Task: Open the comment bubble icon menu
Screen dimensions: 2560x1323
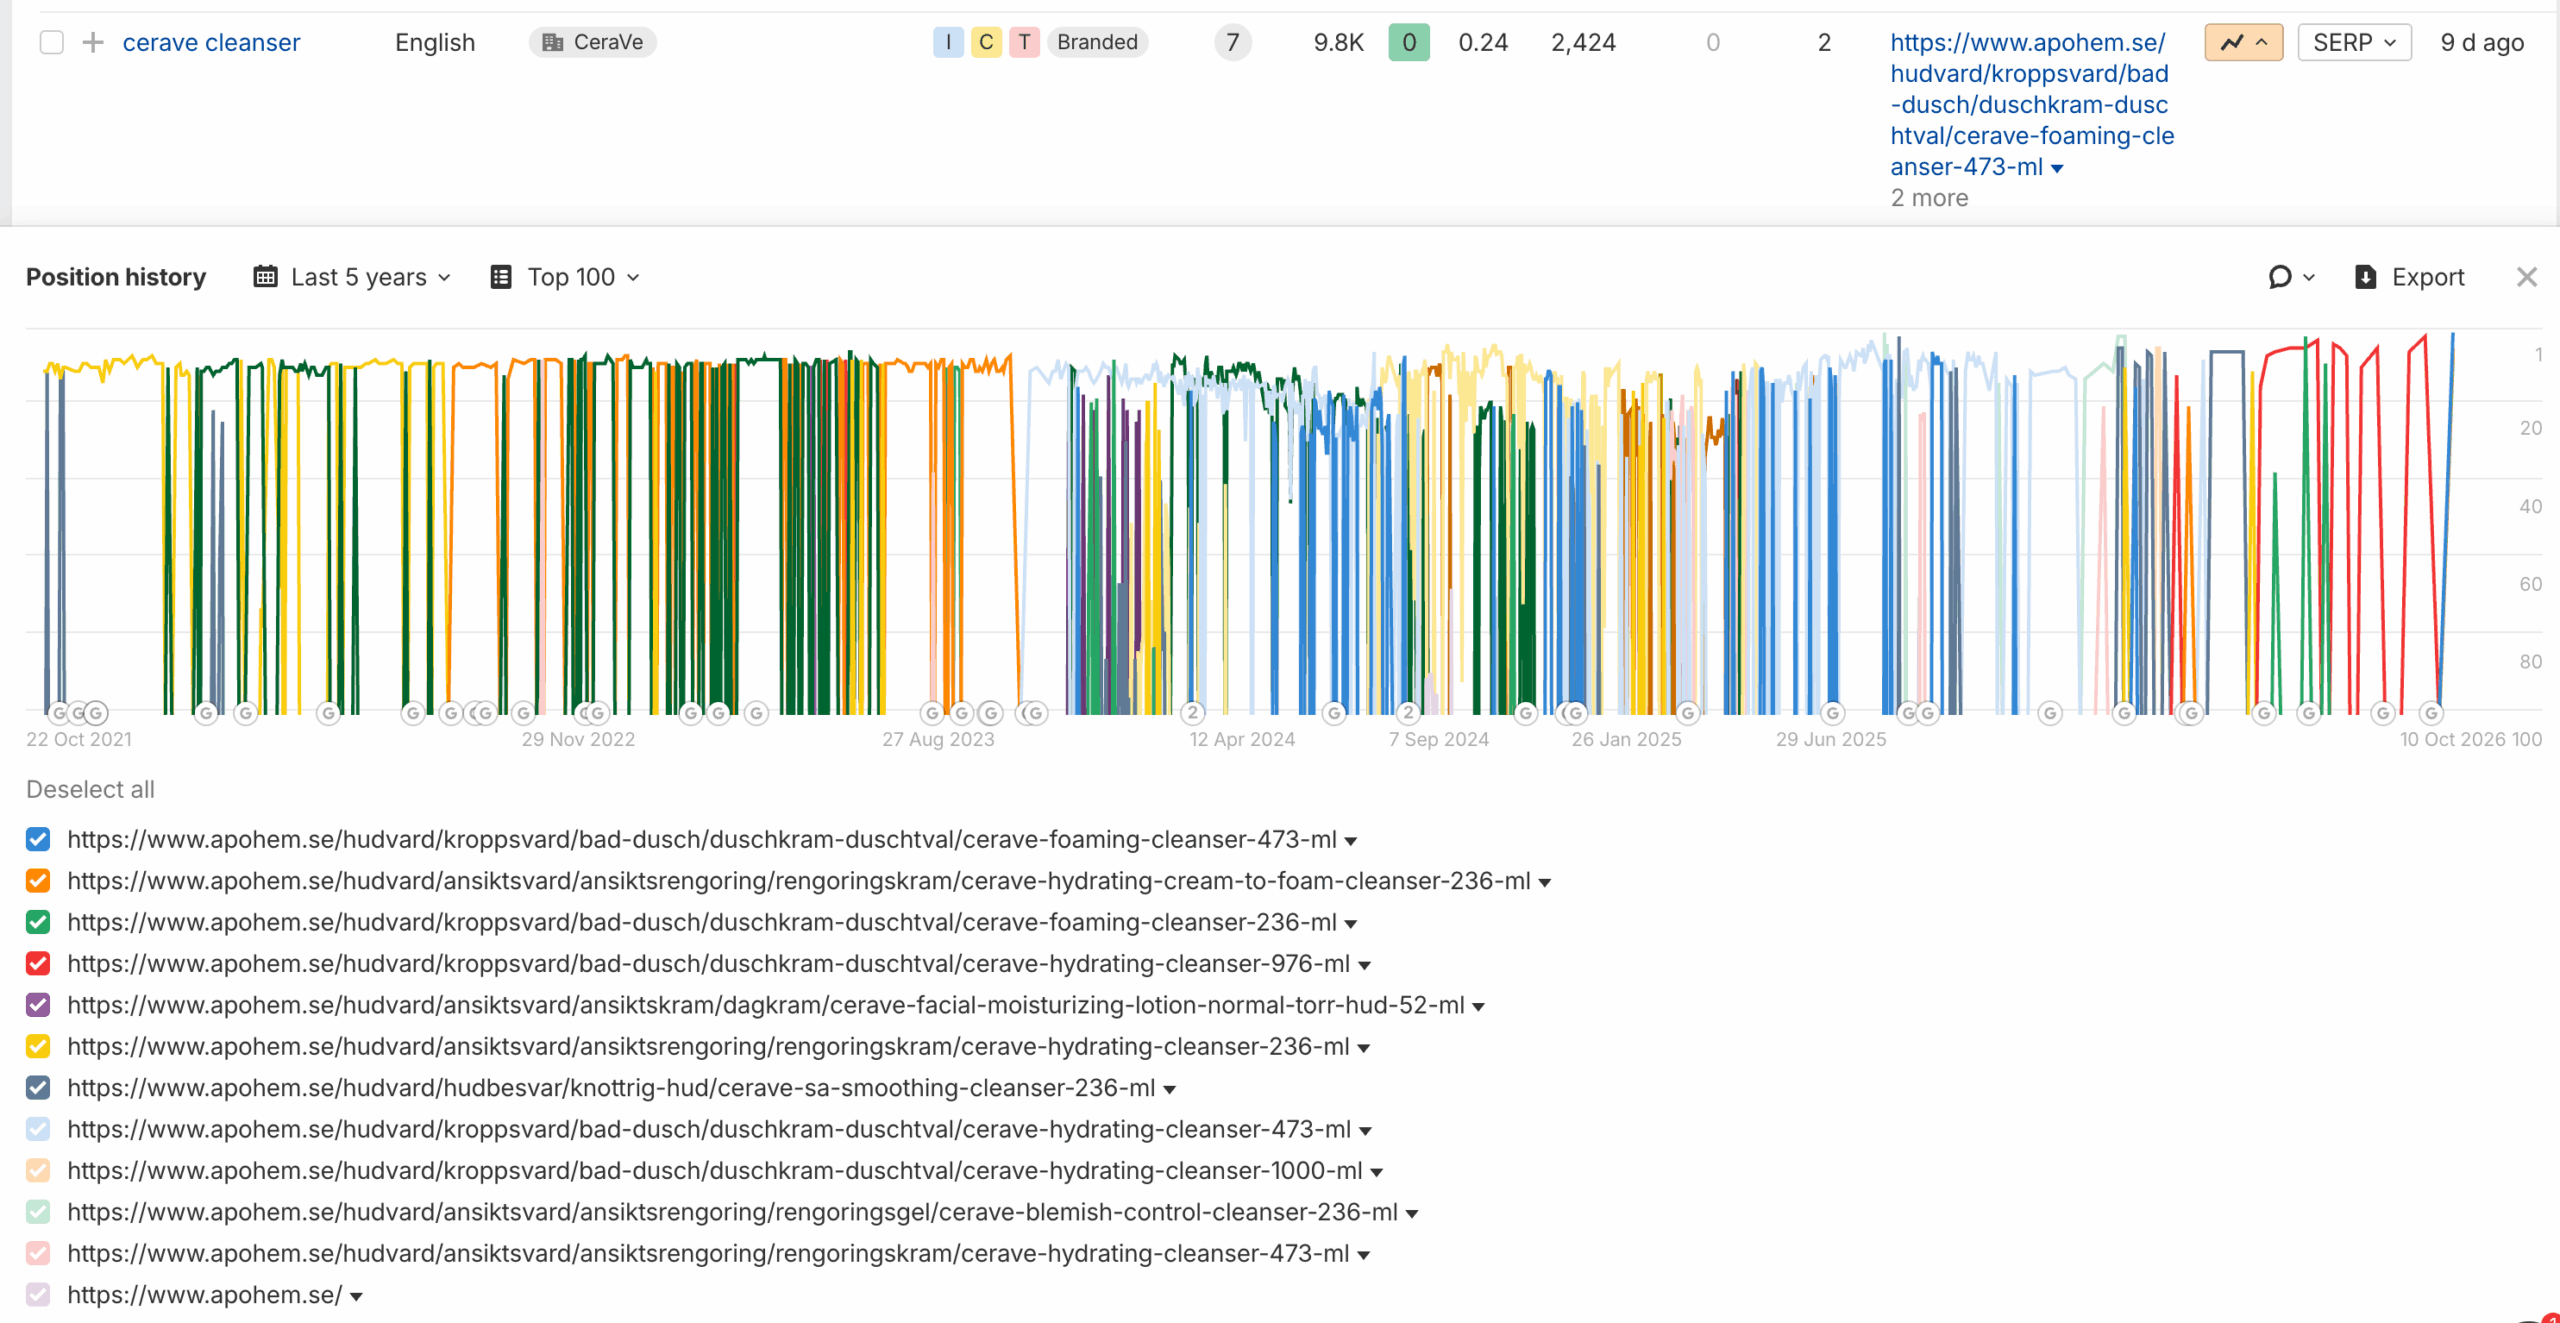Action: (x=2291, y=277)
